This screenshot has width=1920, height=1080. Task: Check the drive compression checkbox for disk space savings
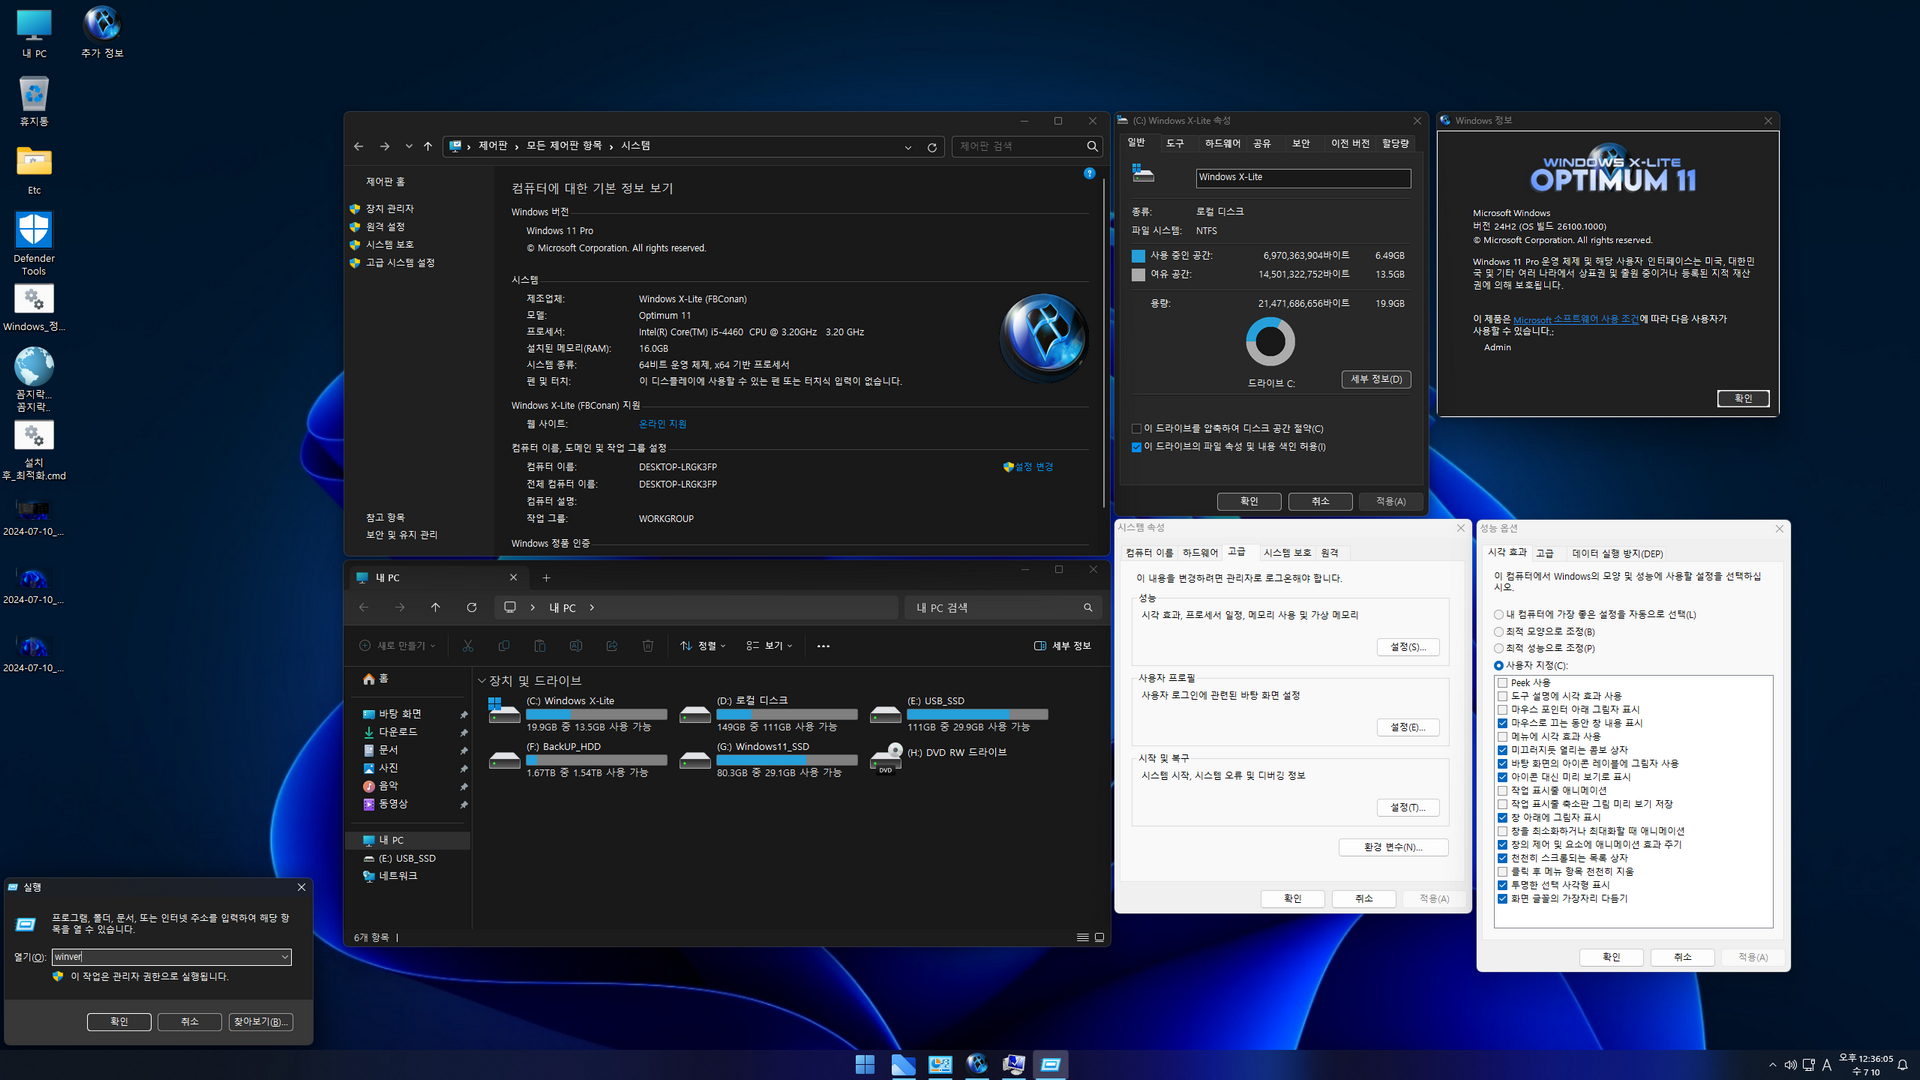click(1136, 429)
